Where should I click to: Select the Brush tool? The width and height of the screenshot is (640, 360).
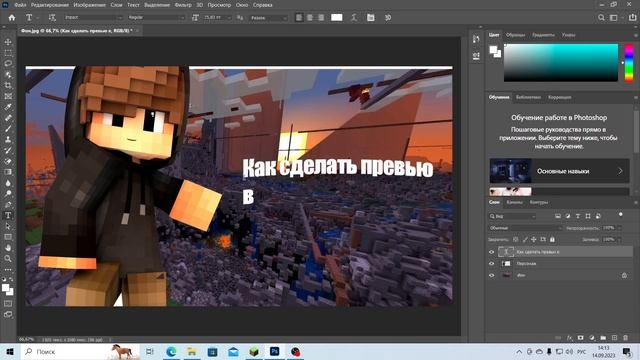point(8,129)
